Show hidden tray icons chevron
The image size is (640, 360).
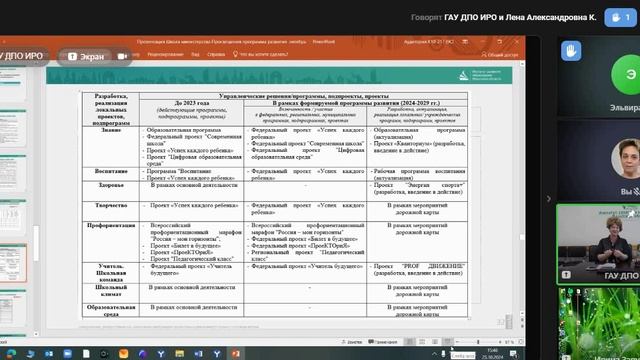(434, 354)
